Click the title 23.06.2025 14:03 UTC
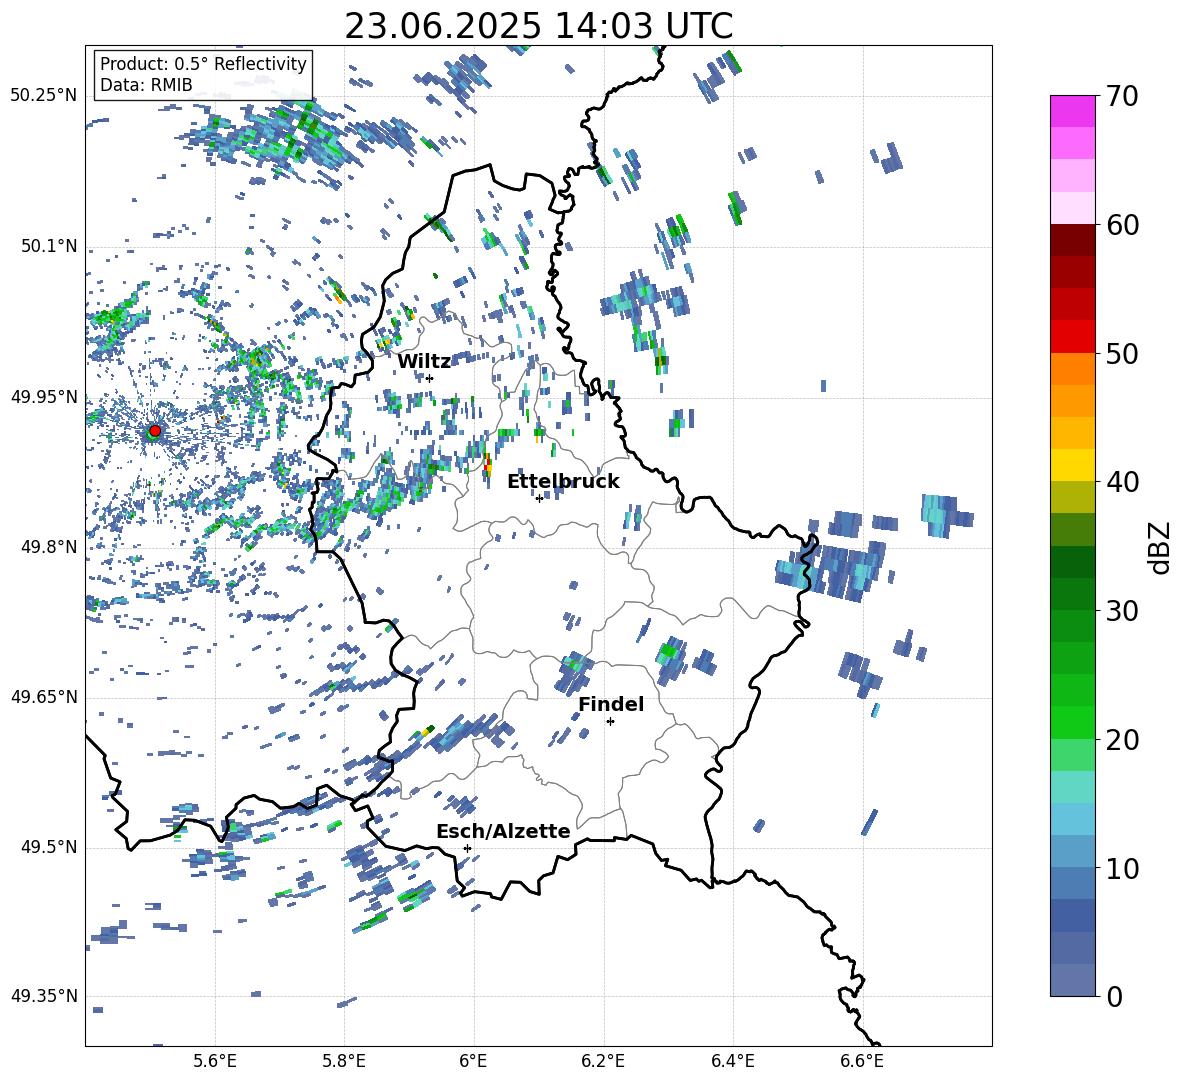This screenshot has width=1184, height=1081. (538, 26)
